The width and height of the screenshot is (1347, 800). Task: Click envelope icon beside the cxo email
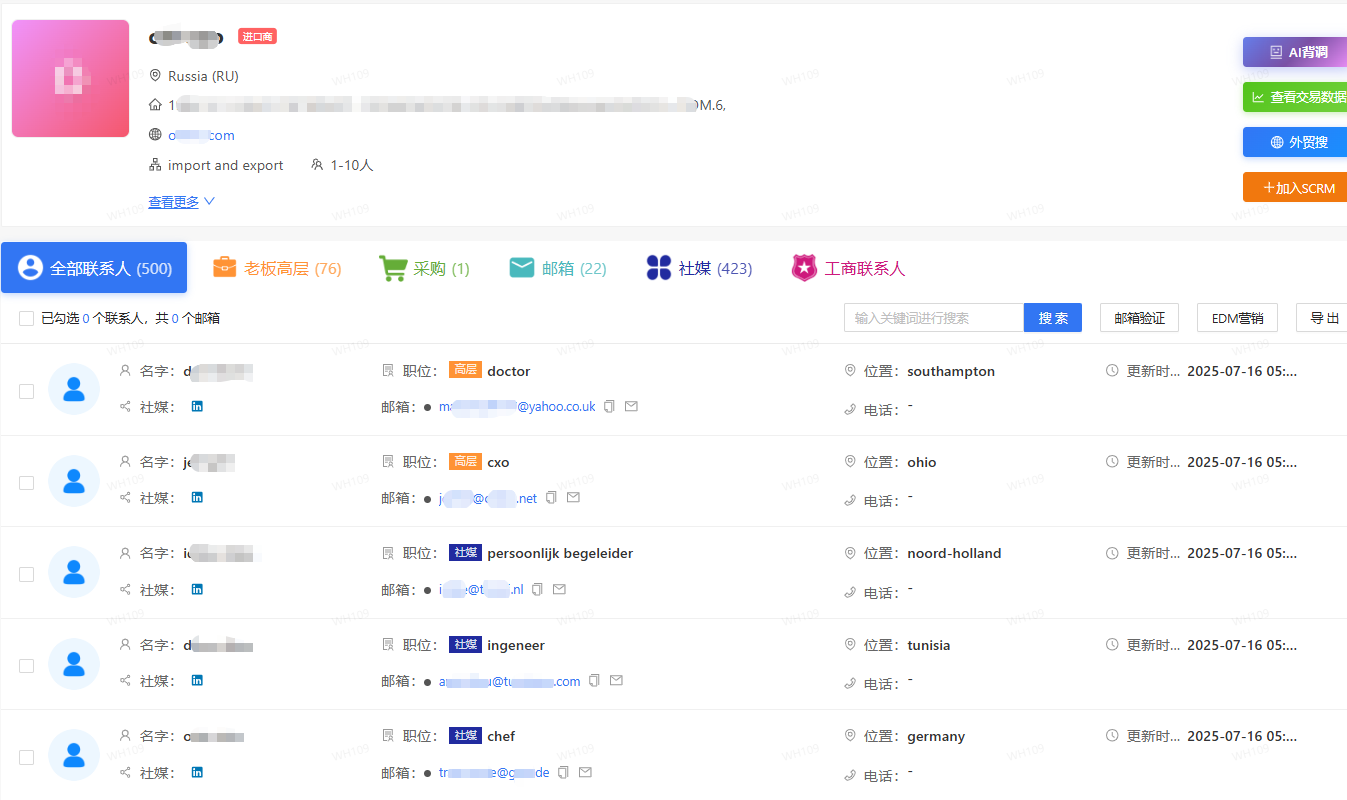(x=573, y=498)
